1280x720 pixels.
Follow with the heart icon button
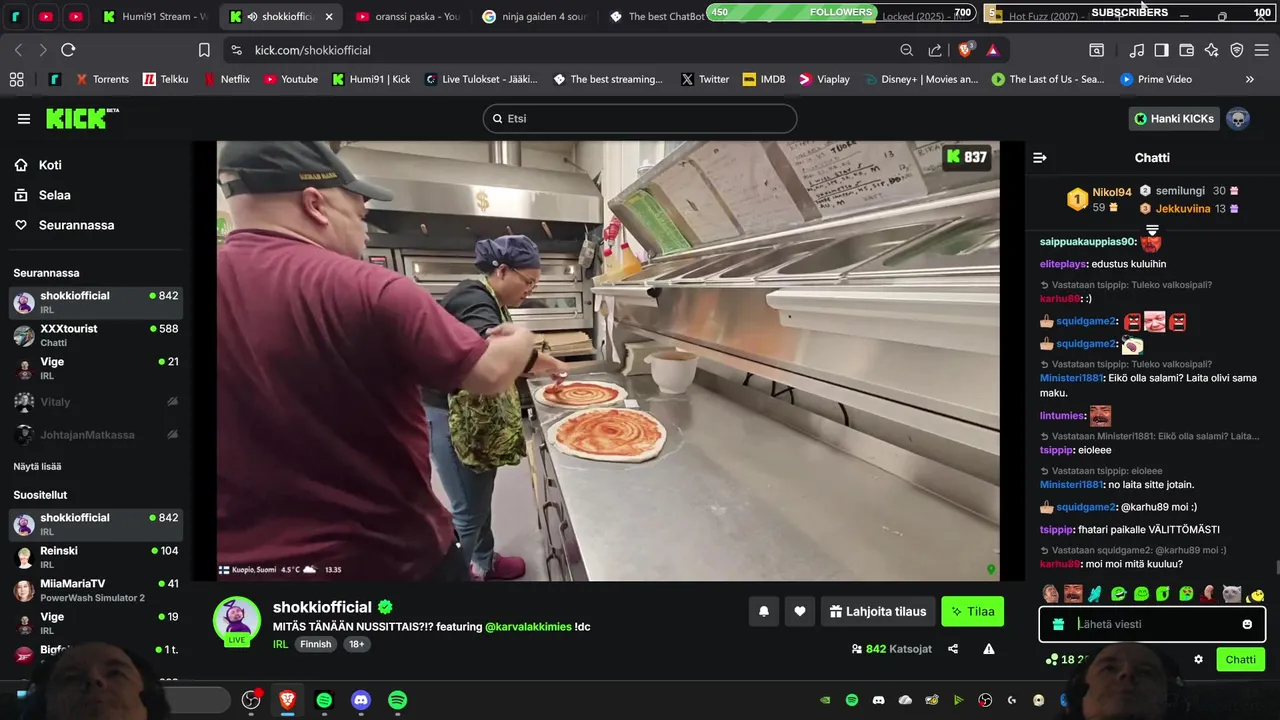click(x=800, y=612)
